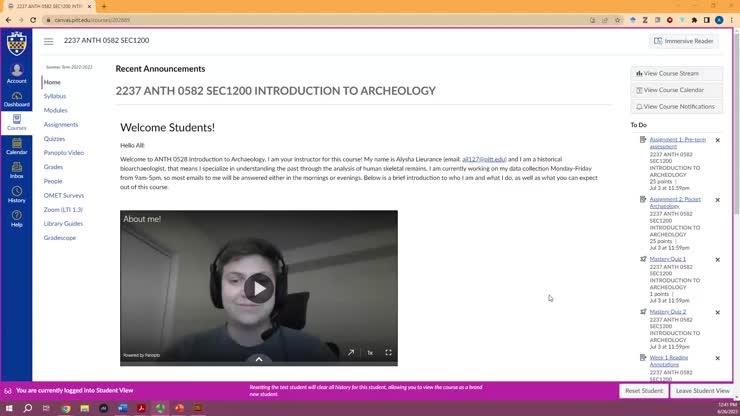Open the Account profile icon
This screenshot has height=416, width=740.
[17, 74]
